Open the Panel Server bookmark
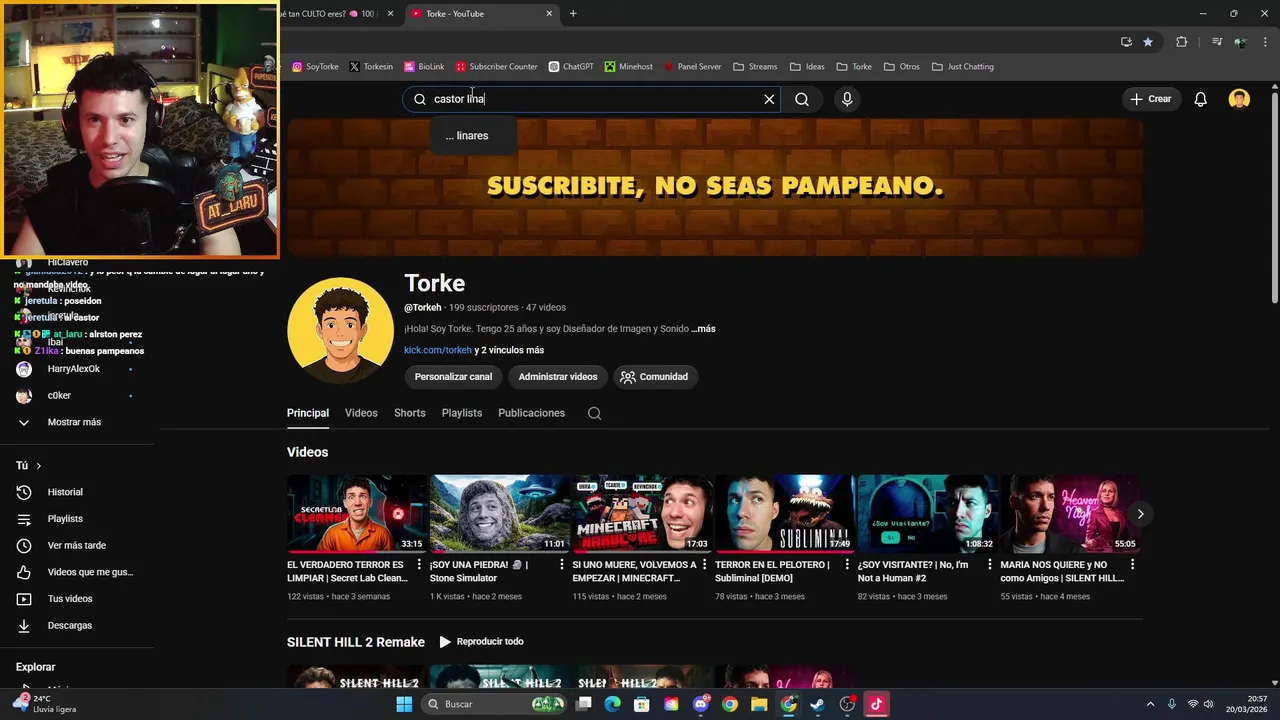This screenshot has width=1280, height=720. click(x=692, y=67)
